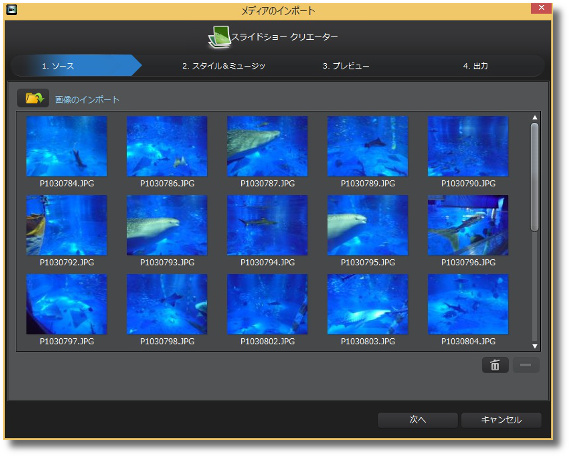Viewport: 570px width, 457px height.
Task: Close the メディアのインポート dialog
Action: (x=541, y=8)
